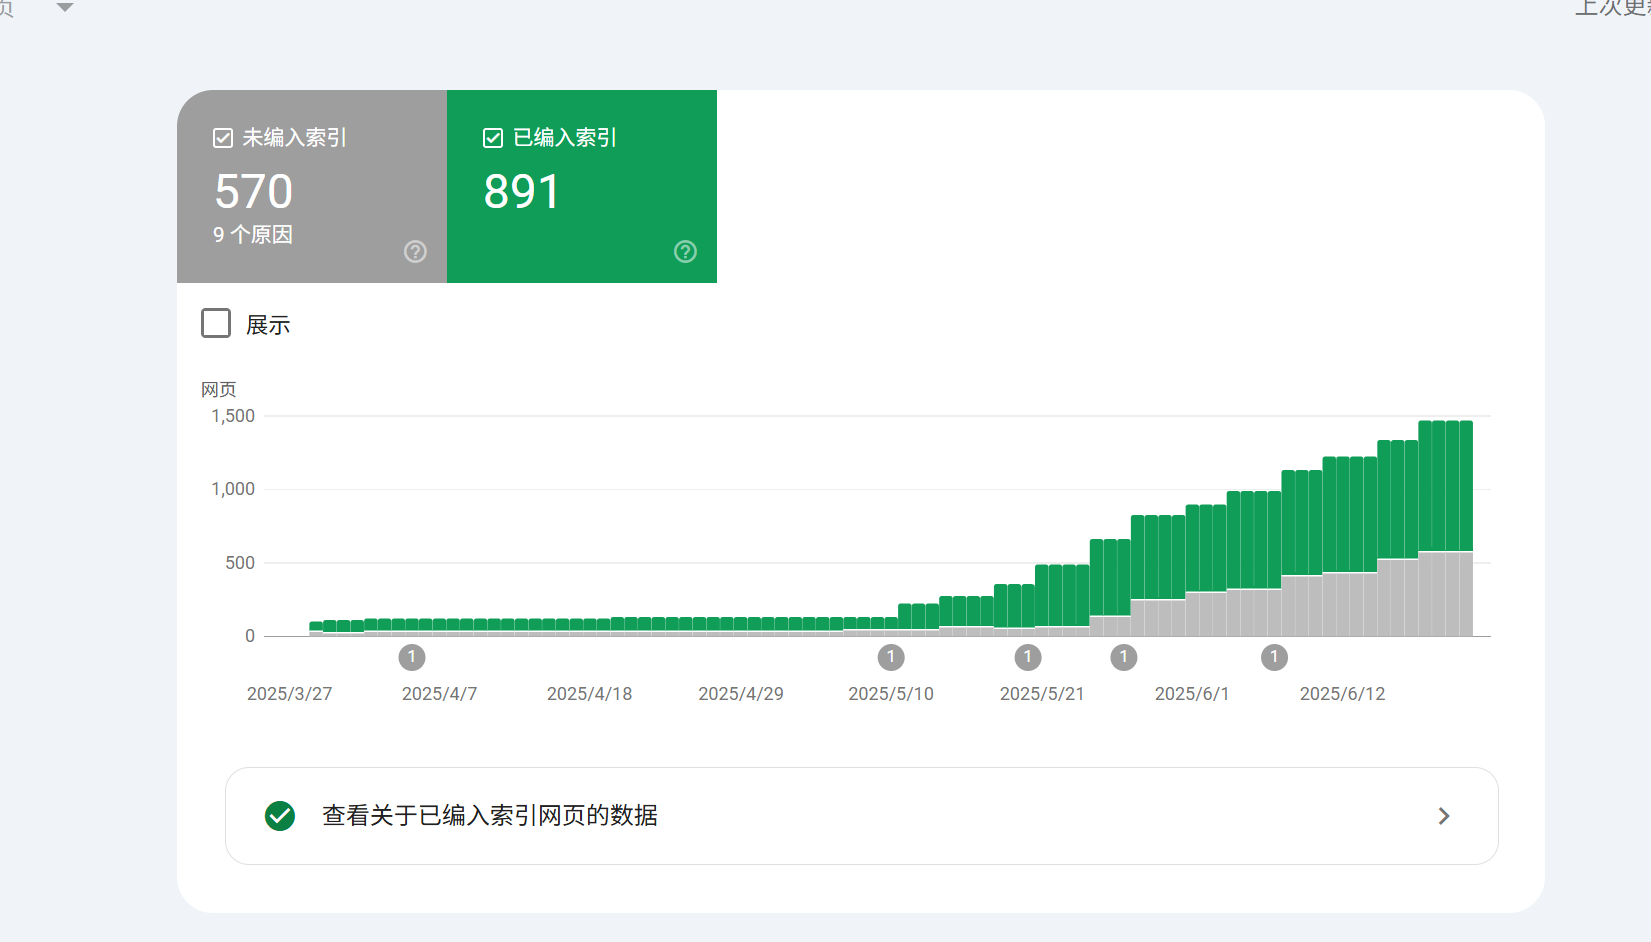Open the help tooltip on the 已编入索引 card
Image resolution: width=1651 pixels, height=942 pixels.
pyautogui.click(x=685, y=252)
